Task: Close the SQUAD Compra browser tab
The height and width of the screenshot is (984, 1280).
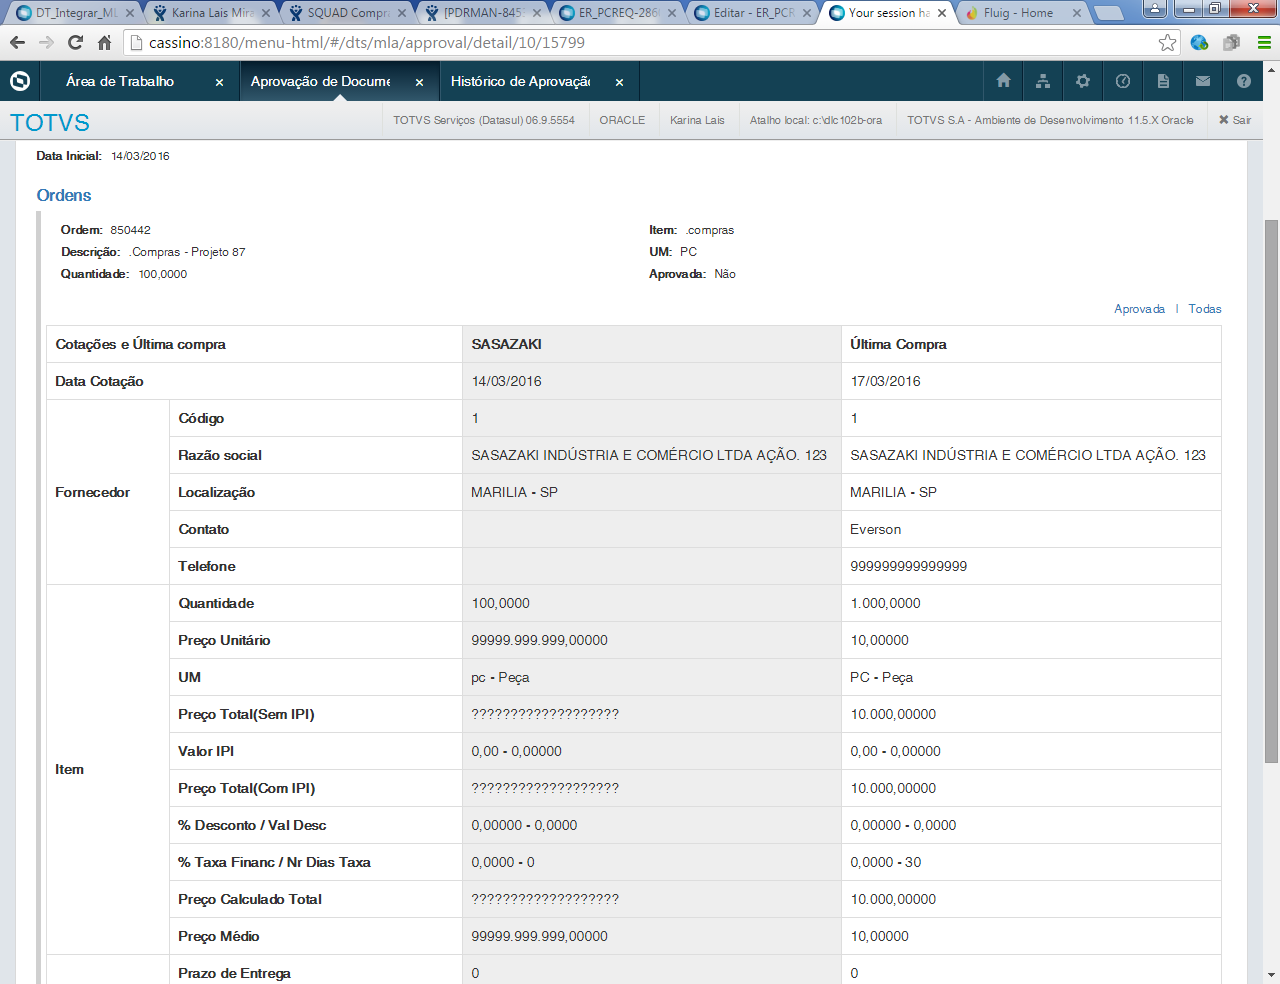Action: (x=402, y=13)
